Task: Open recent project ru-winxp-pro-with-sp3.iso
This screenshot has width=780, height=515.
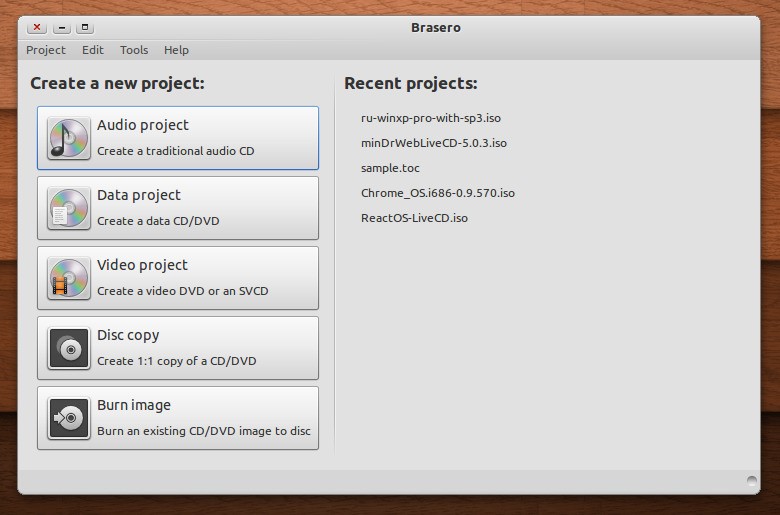Action: tap(431, 118)
